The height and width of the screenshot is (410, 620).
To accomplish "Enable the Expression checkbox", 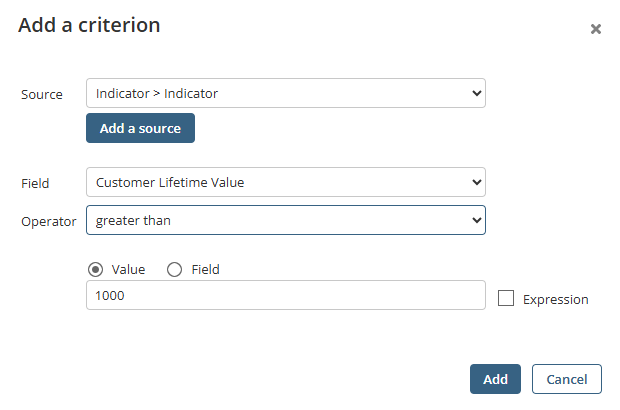I will pyautogui.click(x=506, y=298).
